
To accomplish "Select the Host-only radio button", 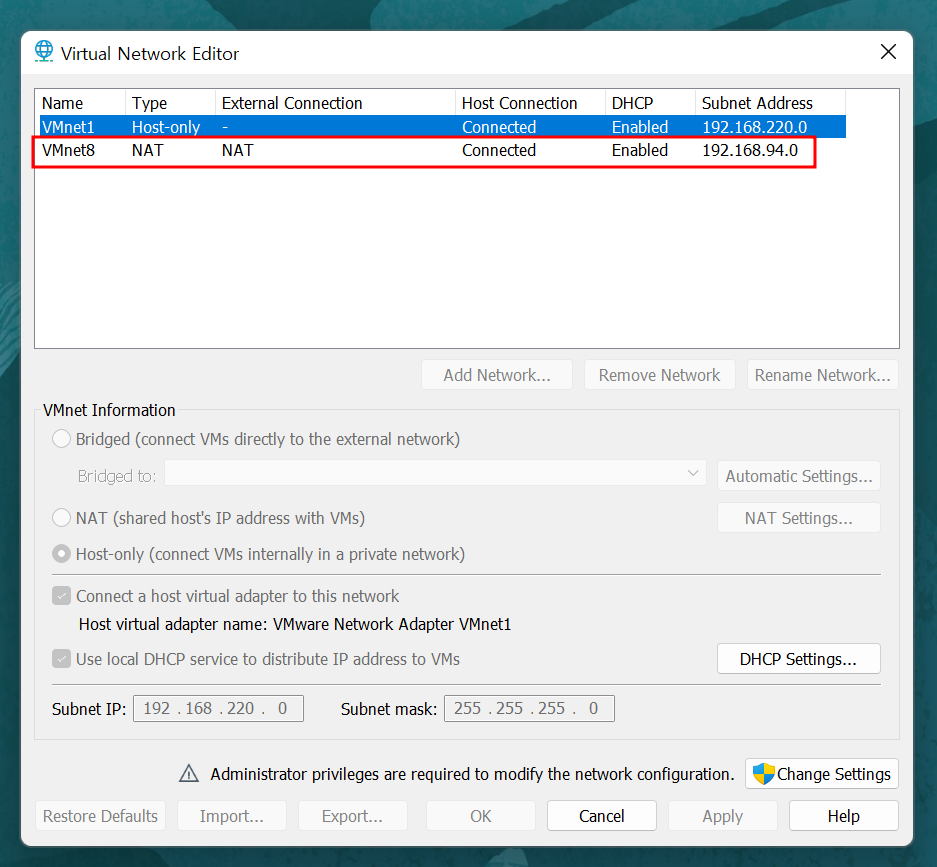I will click(62, 554).
